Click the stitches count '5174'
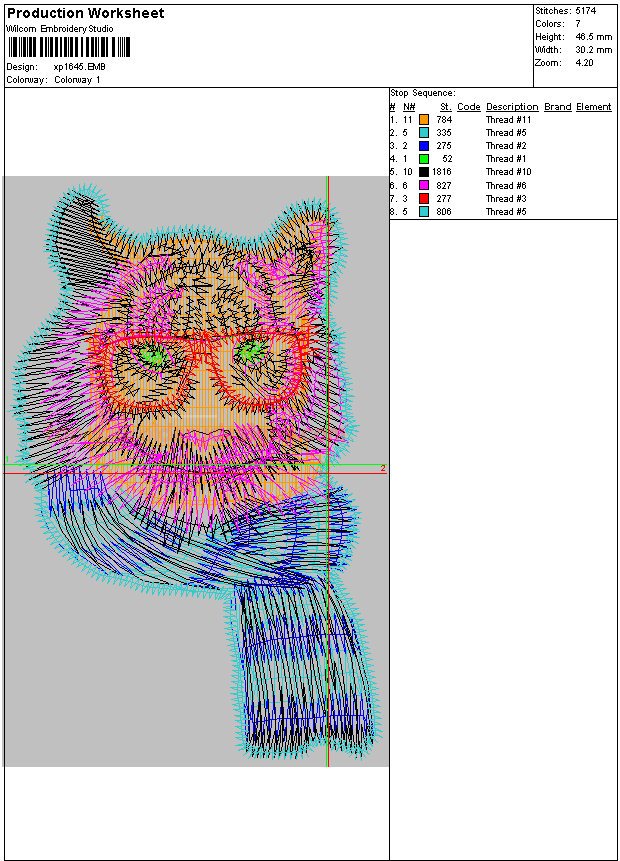Screen dimensions: 620x861 tap(586, 10)
